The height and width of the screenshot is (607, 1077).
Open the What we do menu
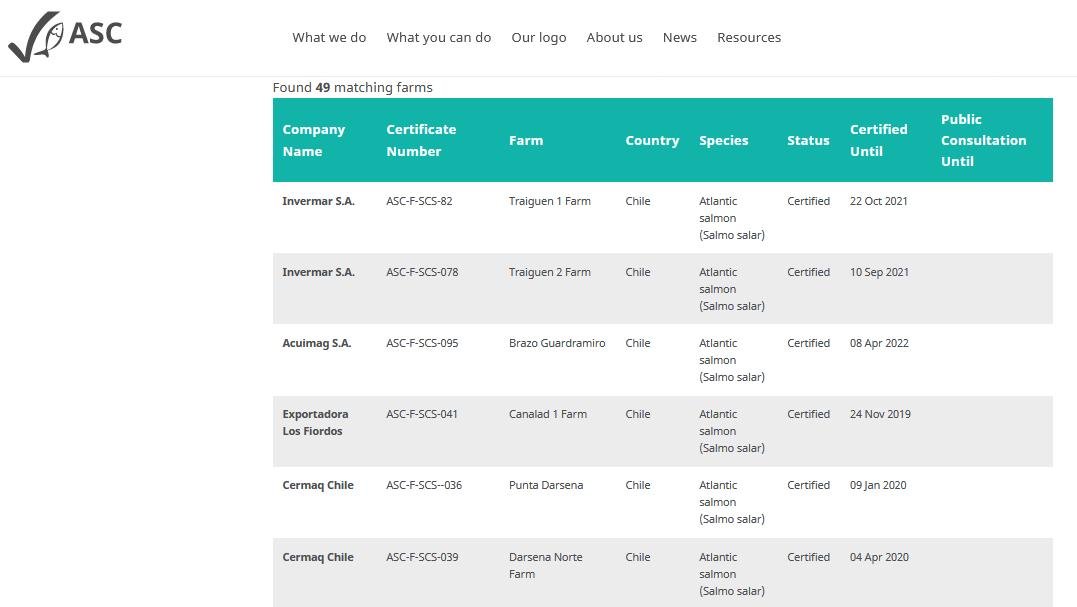tap(329, 37)
